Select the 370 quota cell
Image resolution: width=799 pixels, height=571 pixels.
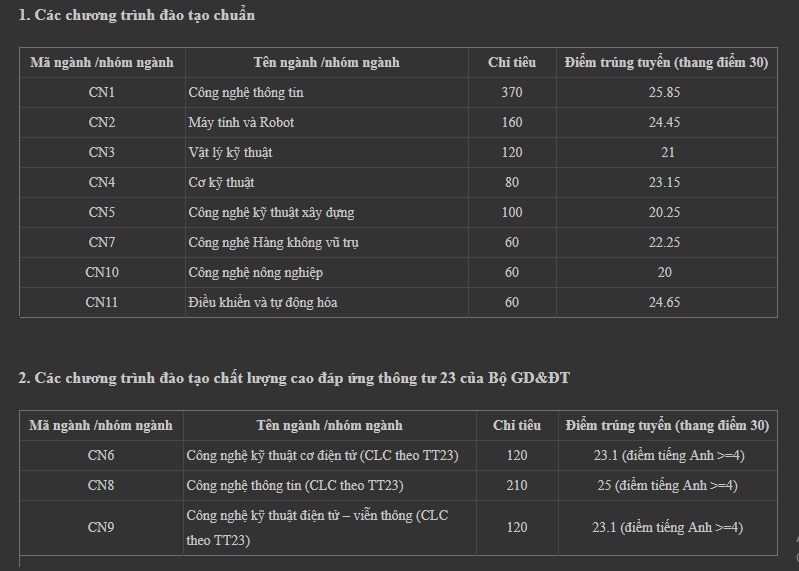click(x=512, y=93)
